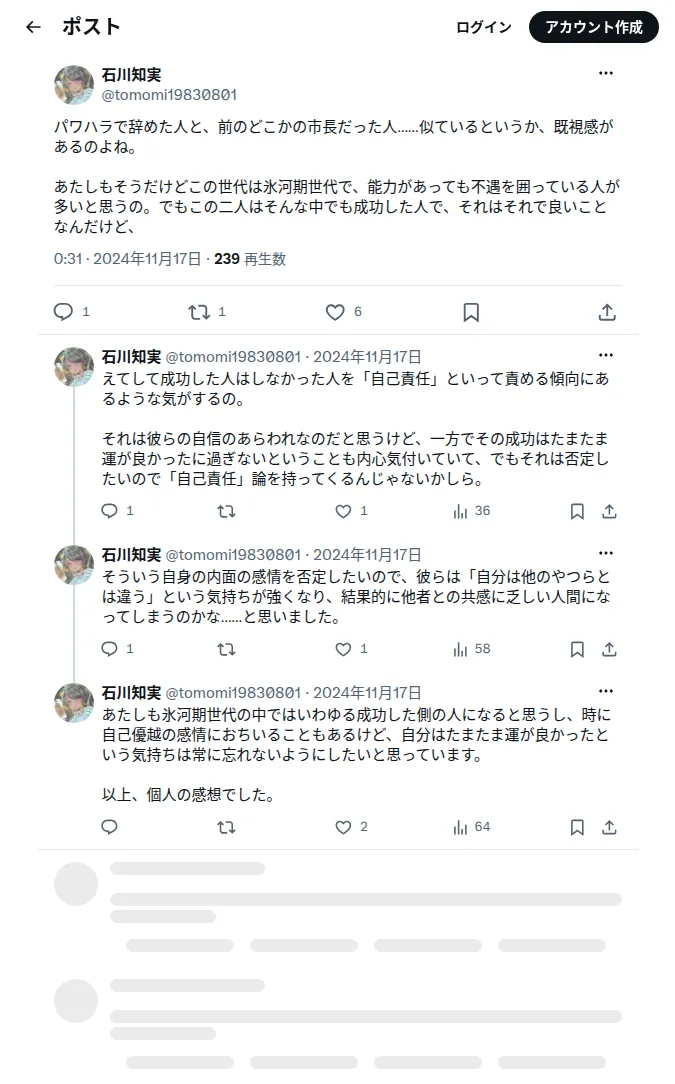Open 石川知実's avatar on the main post
The image size is (675, 1084).
pyautogui.click(x=74, y=85)
